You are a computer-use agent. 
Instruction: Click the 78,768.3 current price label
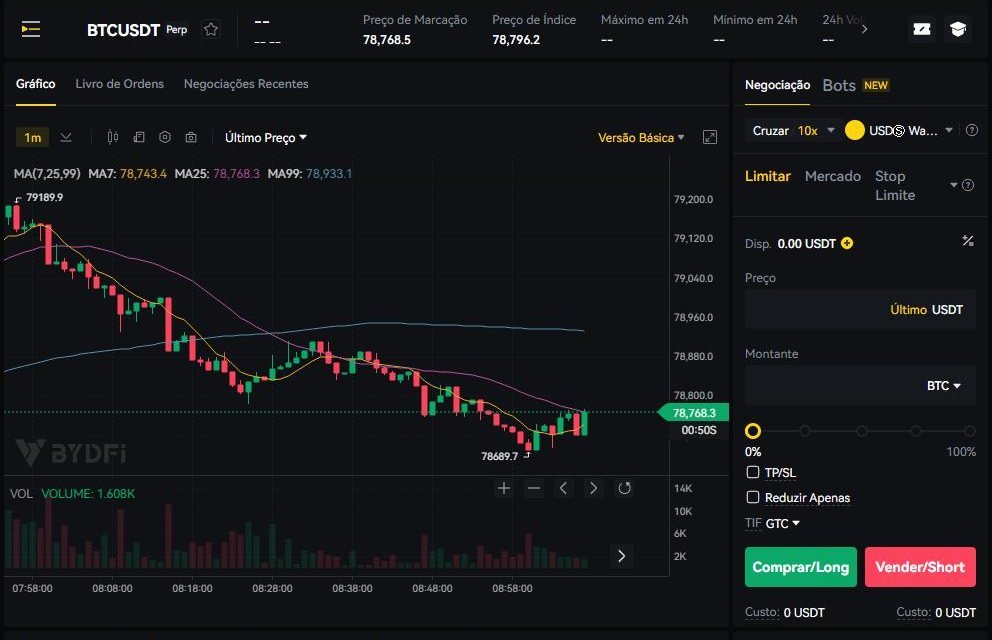pyautogui.click(x=693, y=413)
